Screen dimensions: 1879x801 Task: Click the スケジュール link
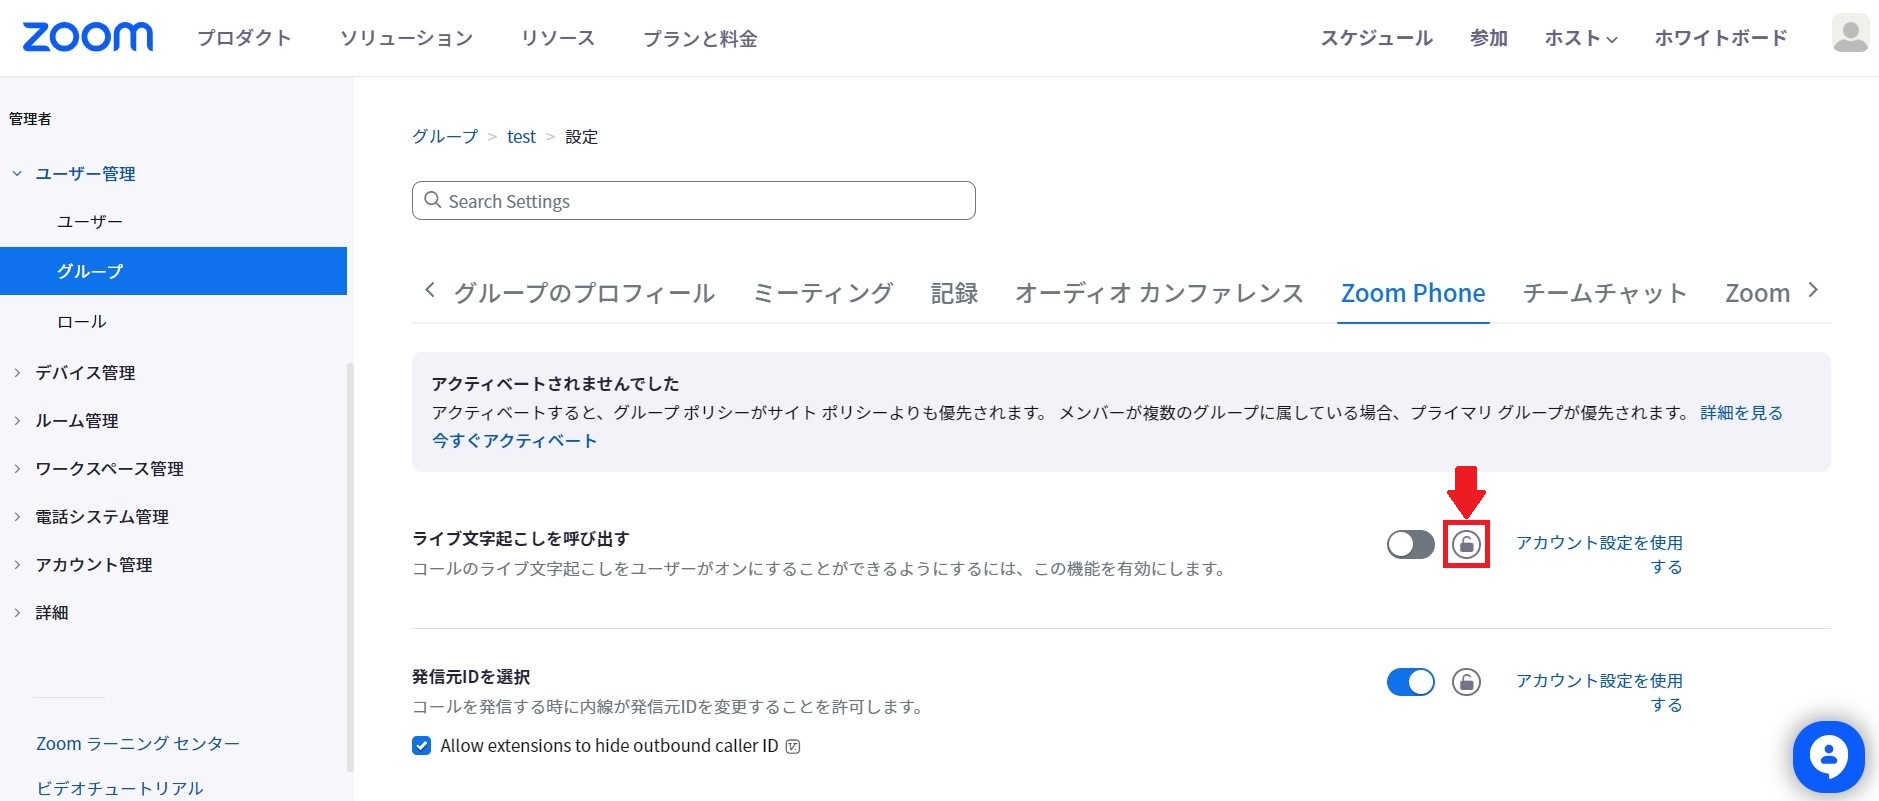point(1377,38)
